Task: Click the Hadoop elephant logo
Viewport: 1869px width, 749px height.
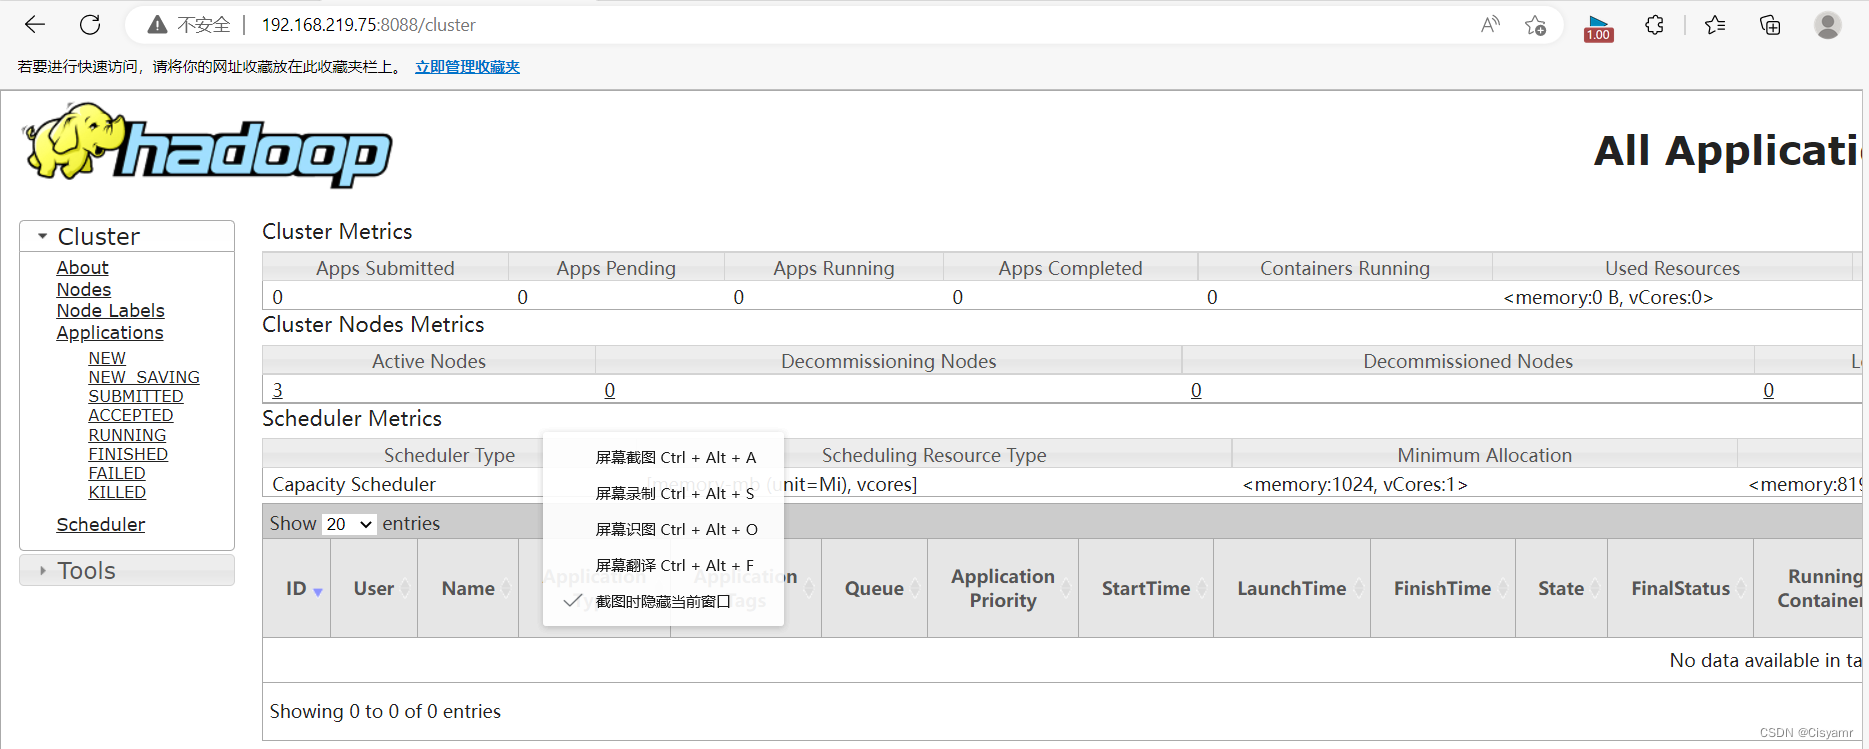Action: 208,145
